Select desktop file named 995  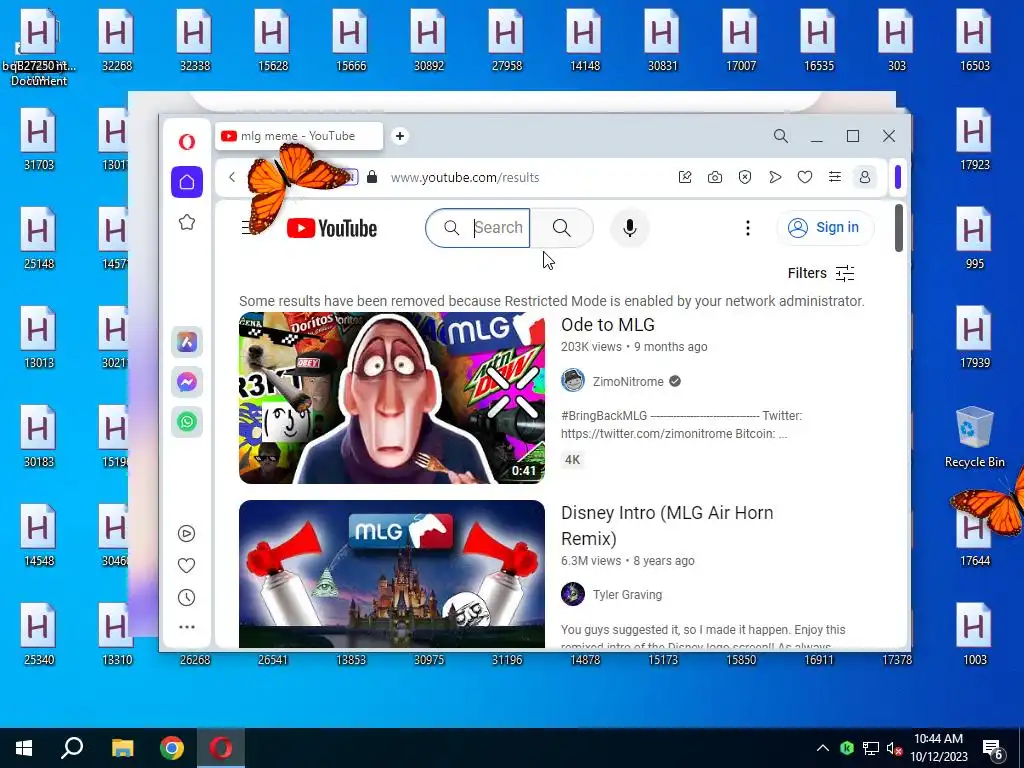click(974, 238)
